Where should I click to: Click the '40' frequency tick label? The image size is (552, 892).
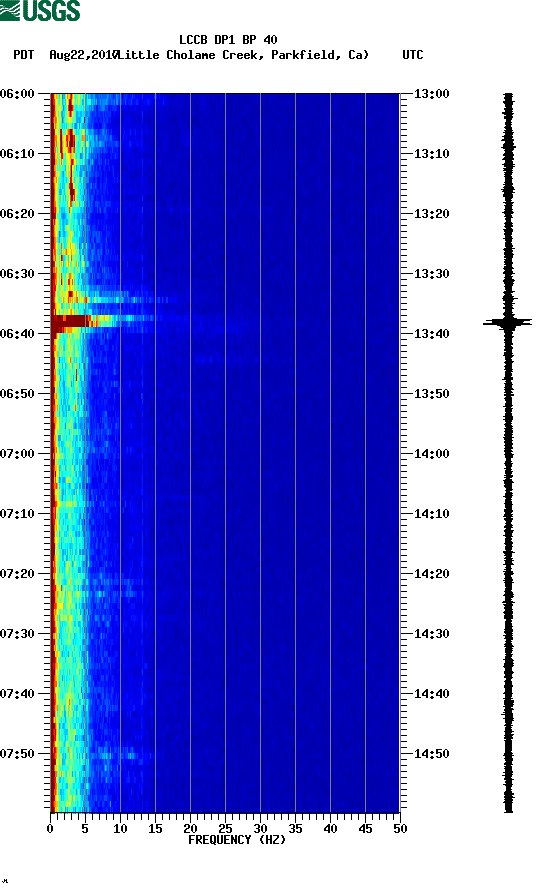330,829
